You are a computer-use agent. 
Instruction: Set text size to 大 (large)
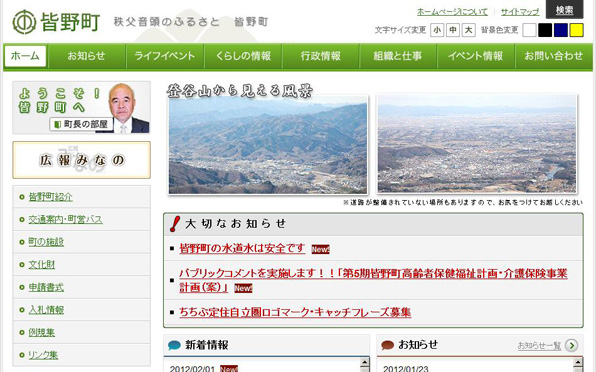pyautogui.click(x=468, y=30)
